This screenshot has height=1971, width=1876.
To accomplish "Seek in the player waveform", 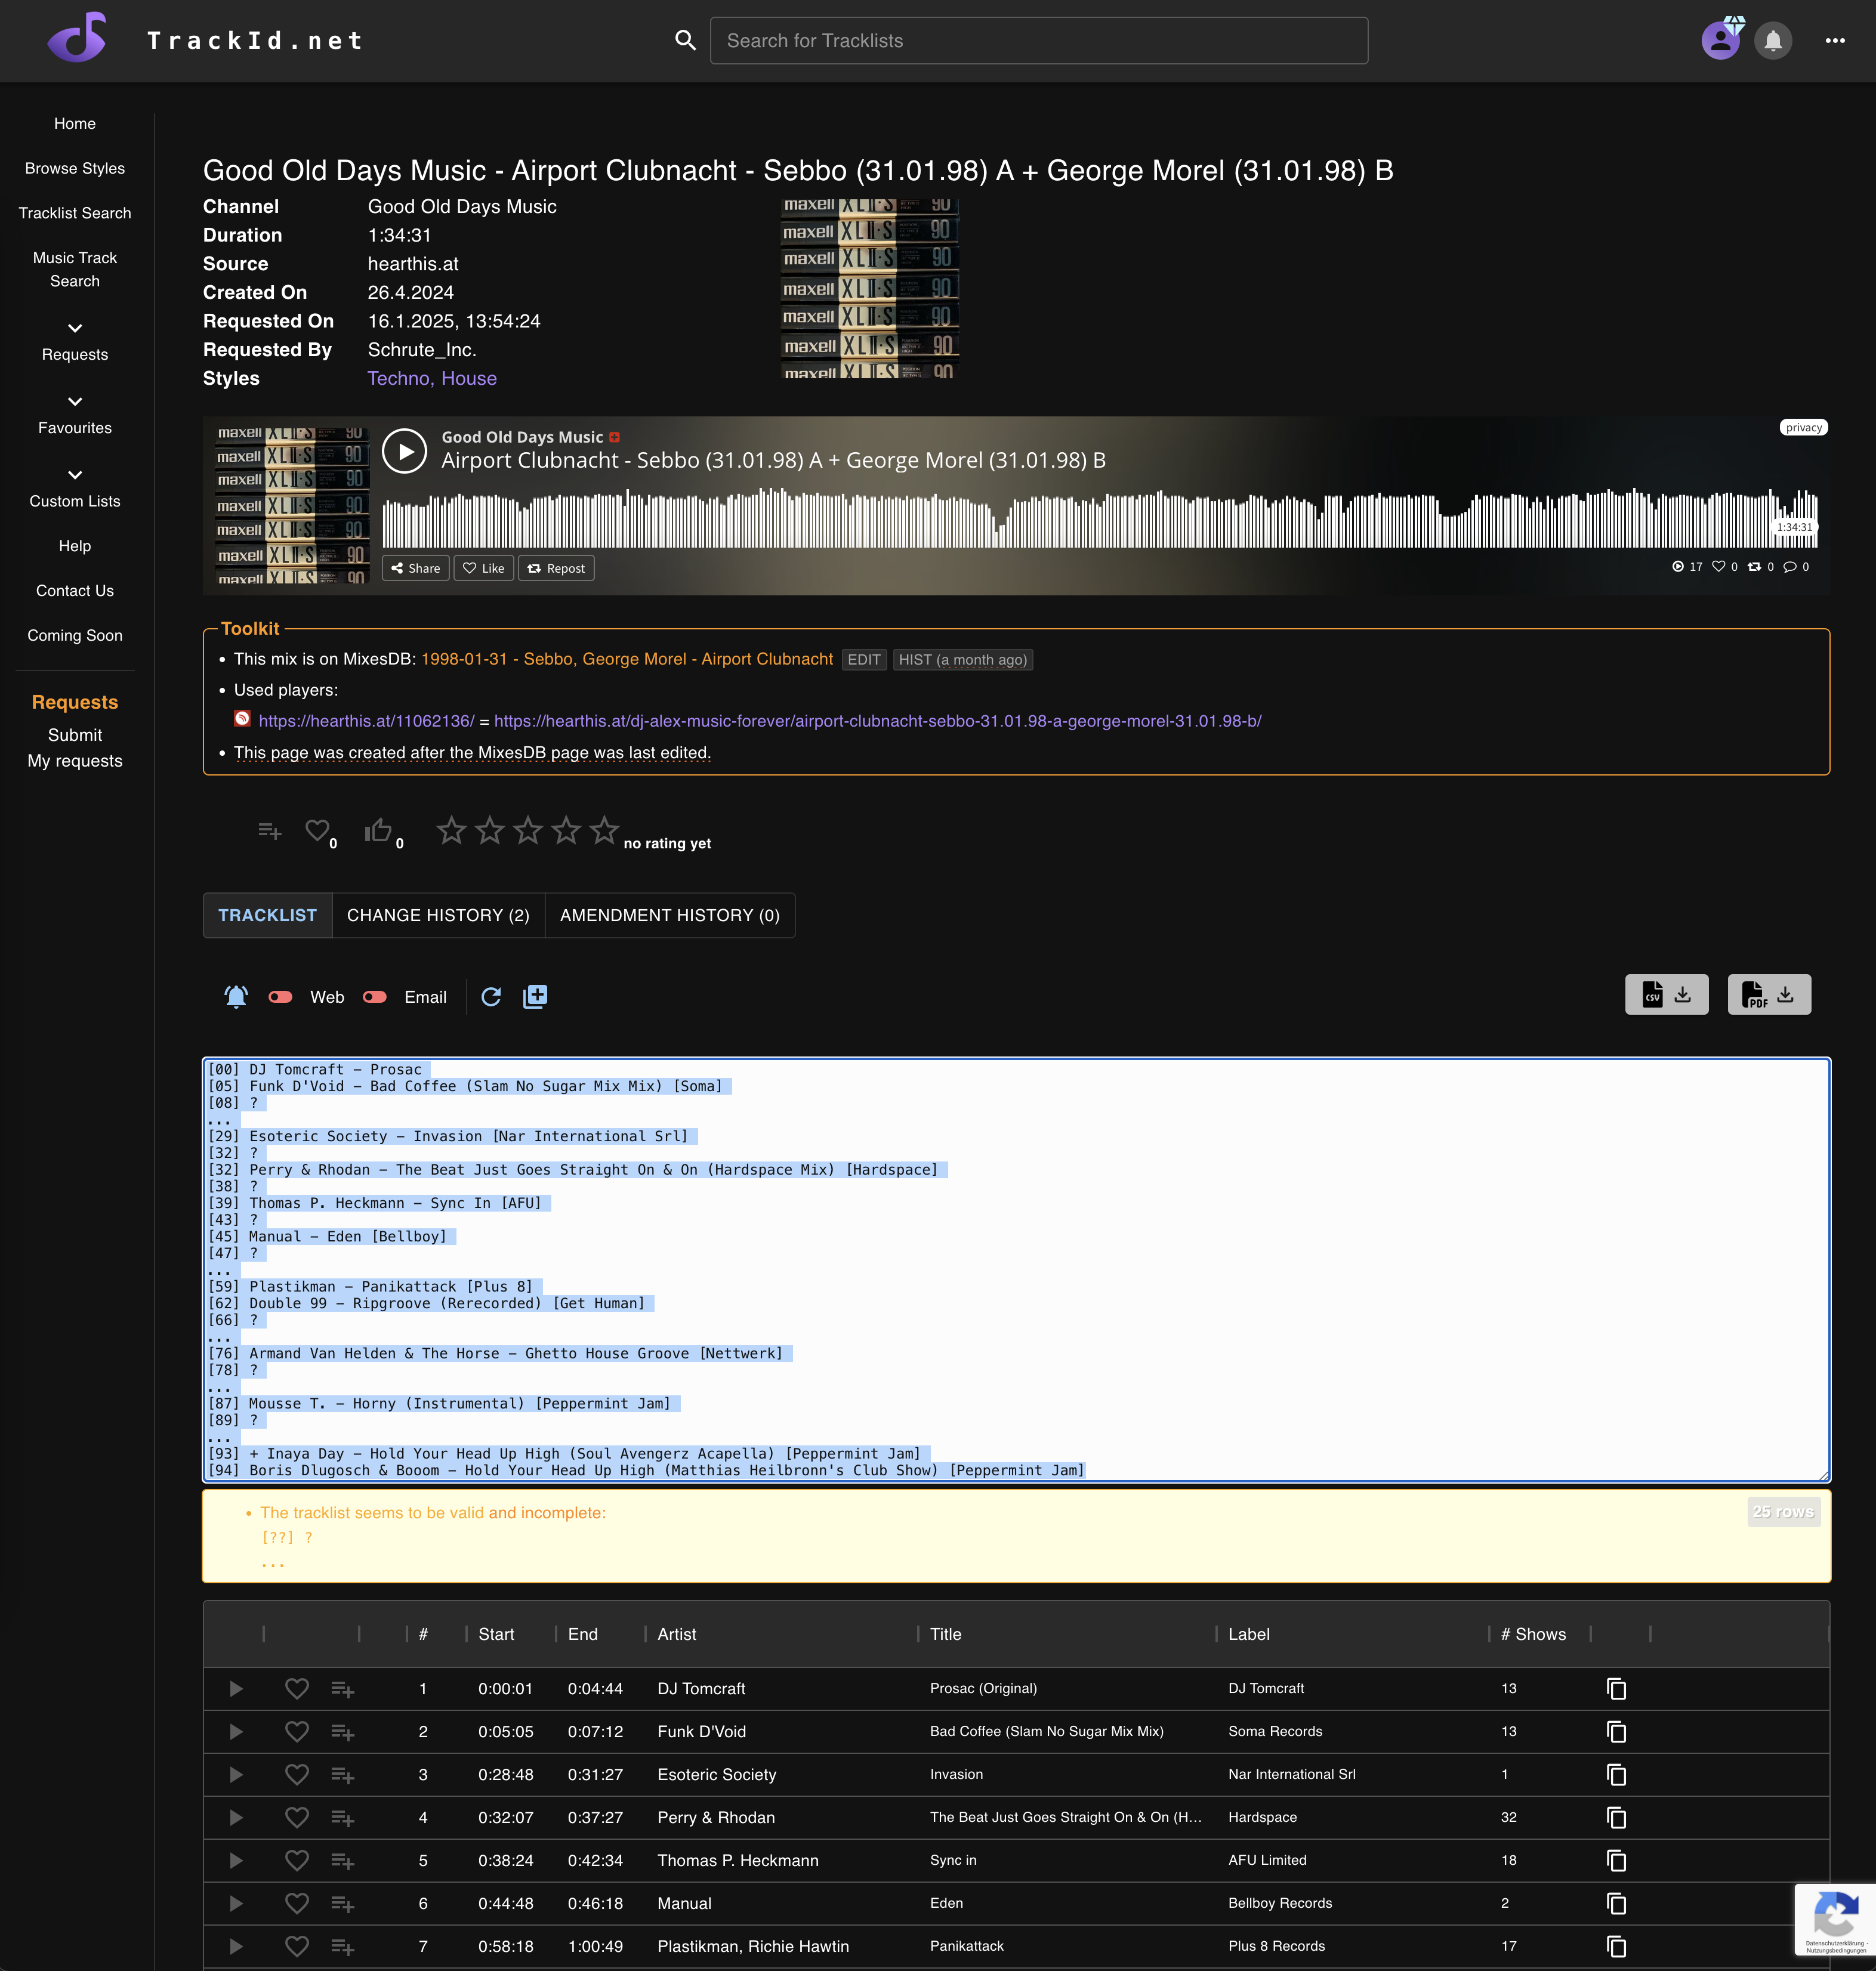I will point(1100,518).
